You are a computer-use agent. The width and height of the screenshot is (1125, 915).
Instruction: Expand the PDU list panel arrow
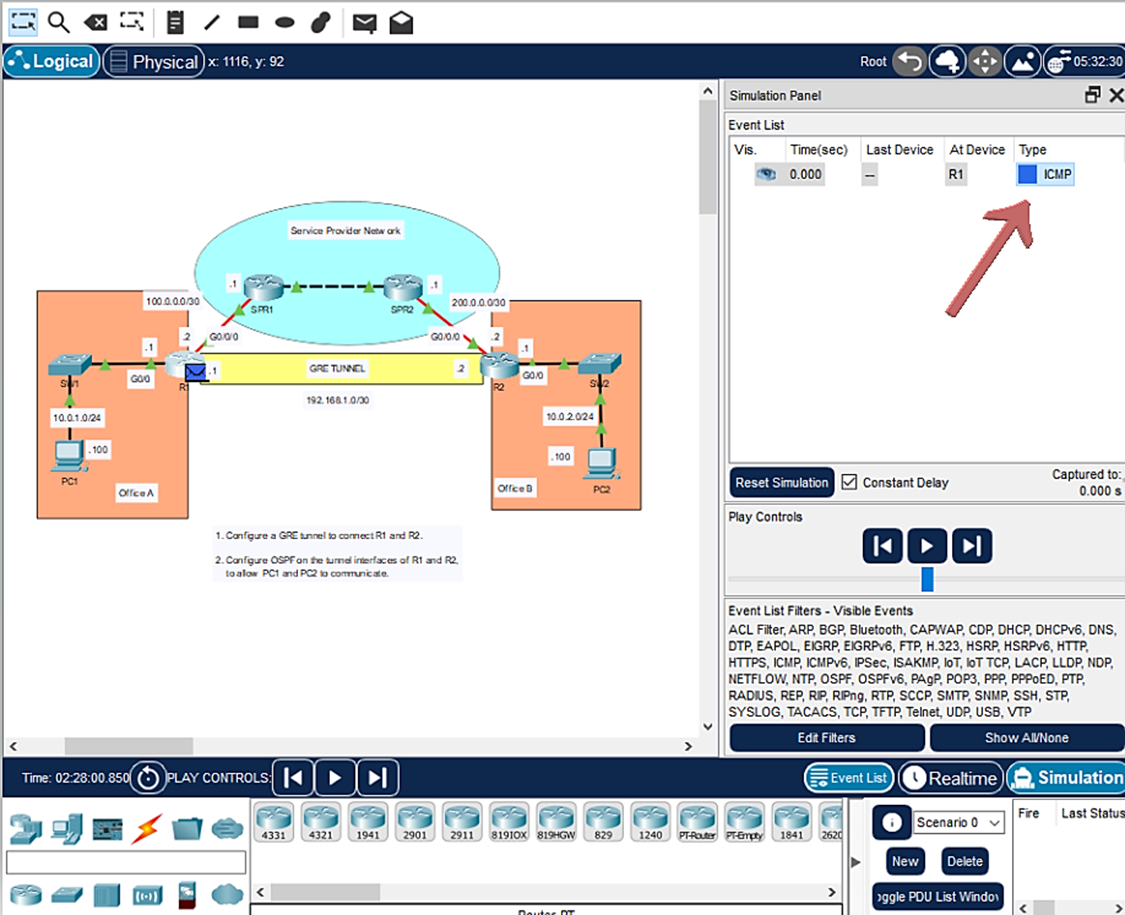[x=855, y=862]
